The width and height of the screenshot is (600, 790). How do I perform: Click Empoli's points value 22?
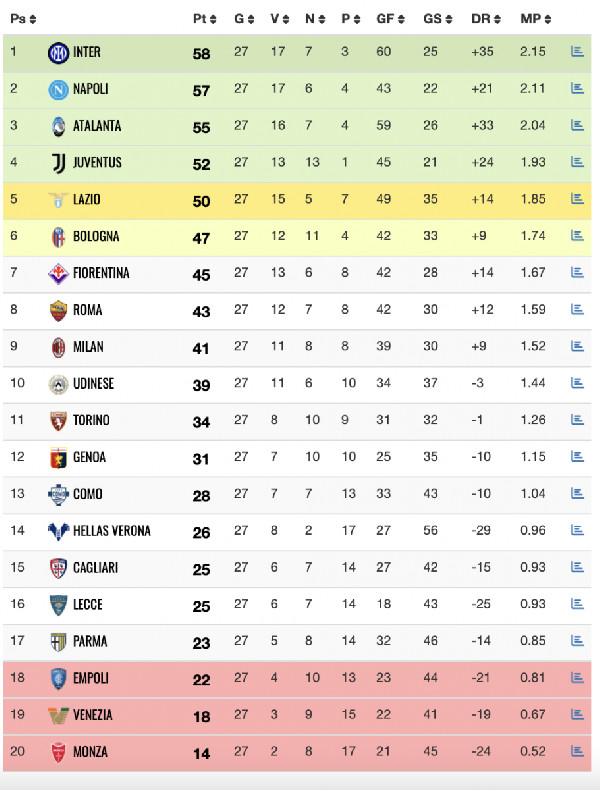[x=201, y=679]
